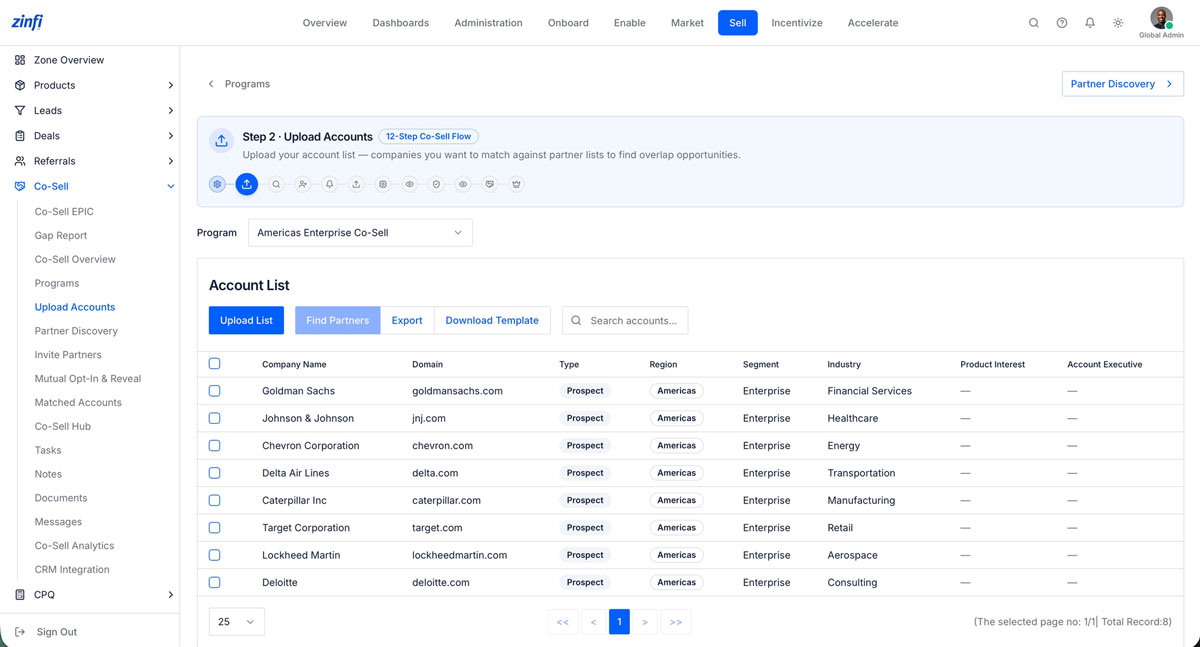
Task: Expand the Products sidebar chevron
Action: click(170, 85)
